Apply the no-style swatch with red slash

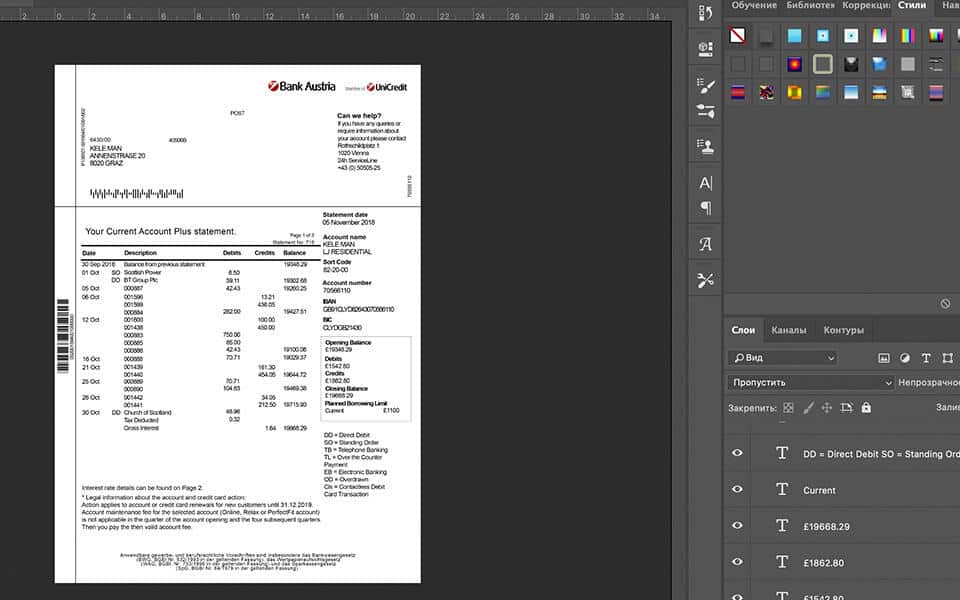738,36
